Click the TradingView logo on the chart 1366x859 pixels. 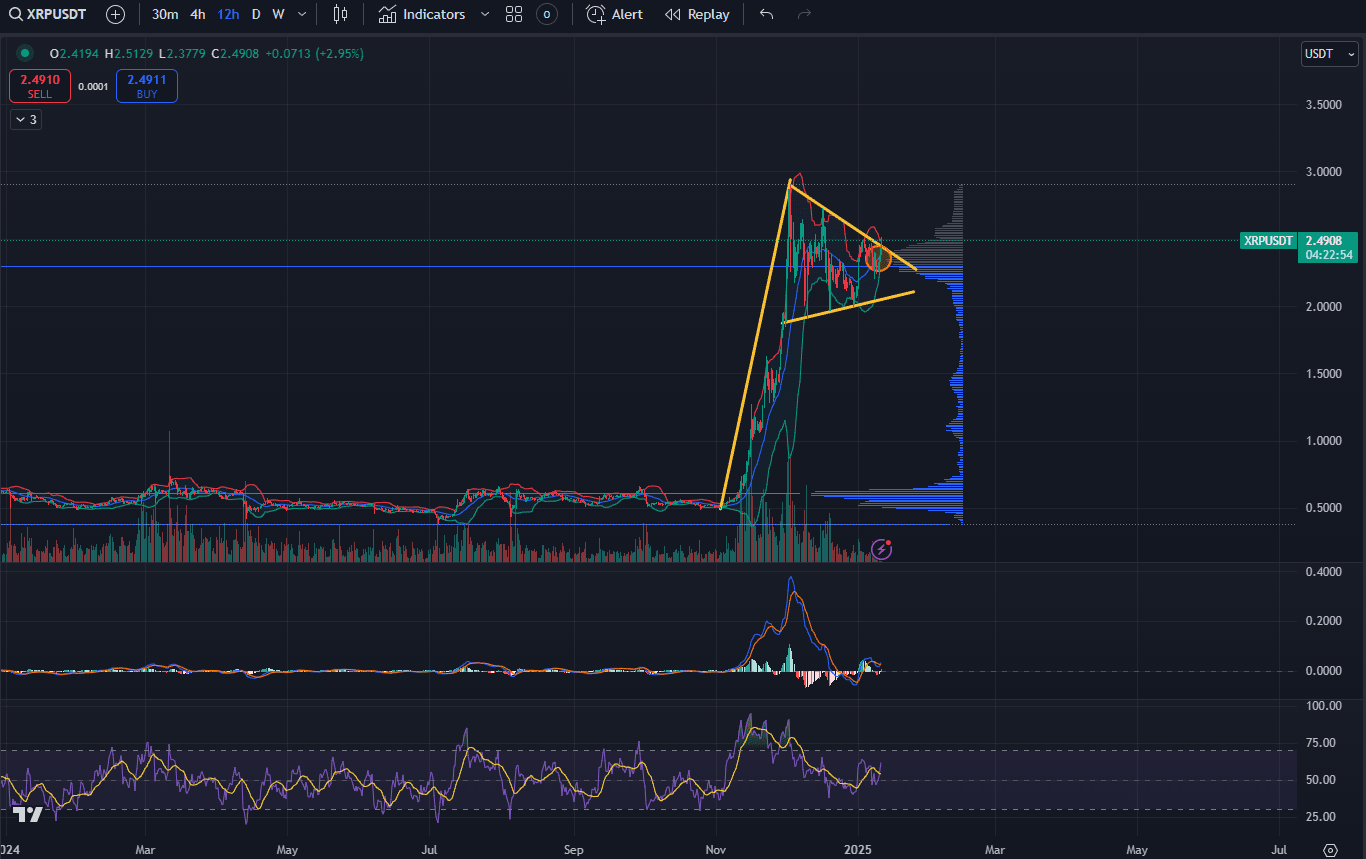point(28,815)
